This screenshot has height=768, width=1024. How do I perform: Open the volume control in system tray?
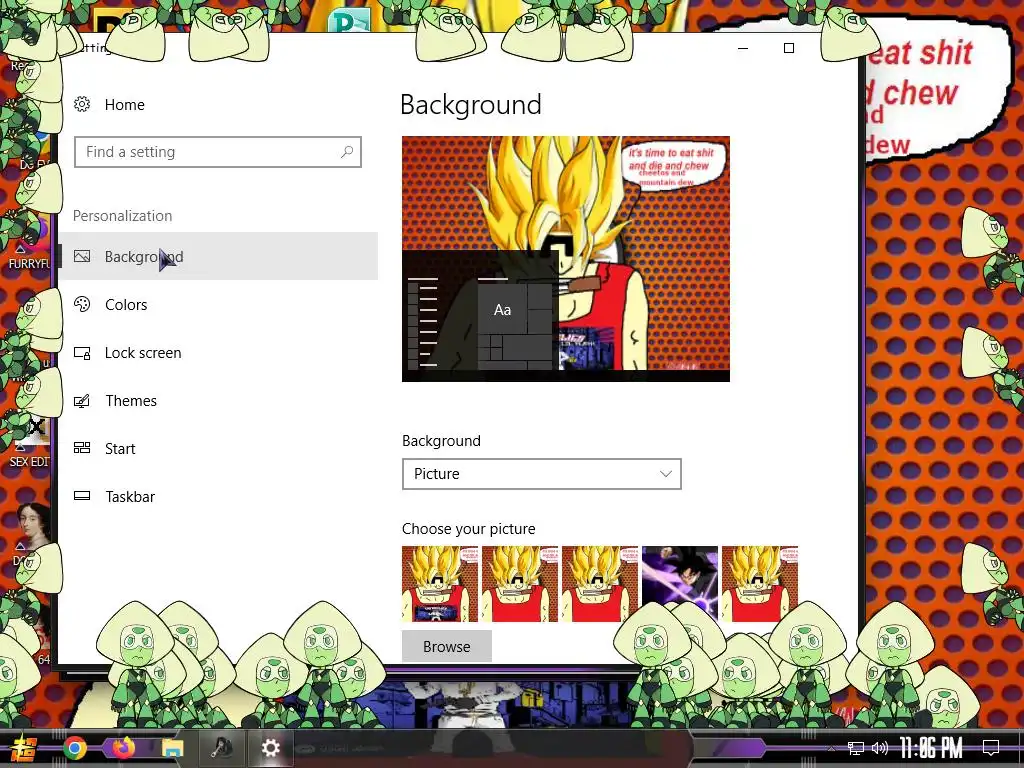point(880,748)
